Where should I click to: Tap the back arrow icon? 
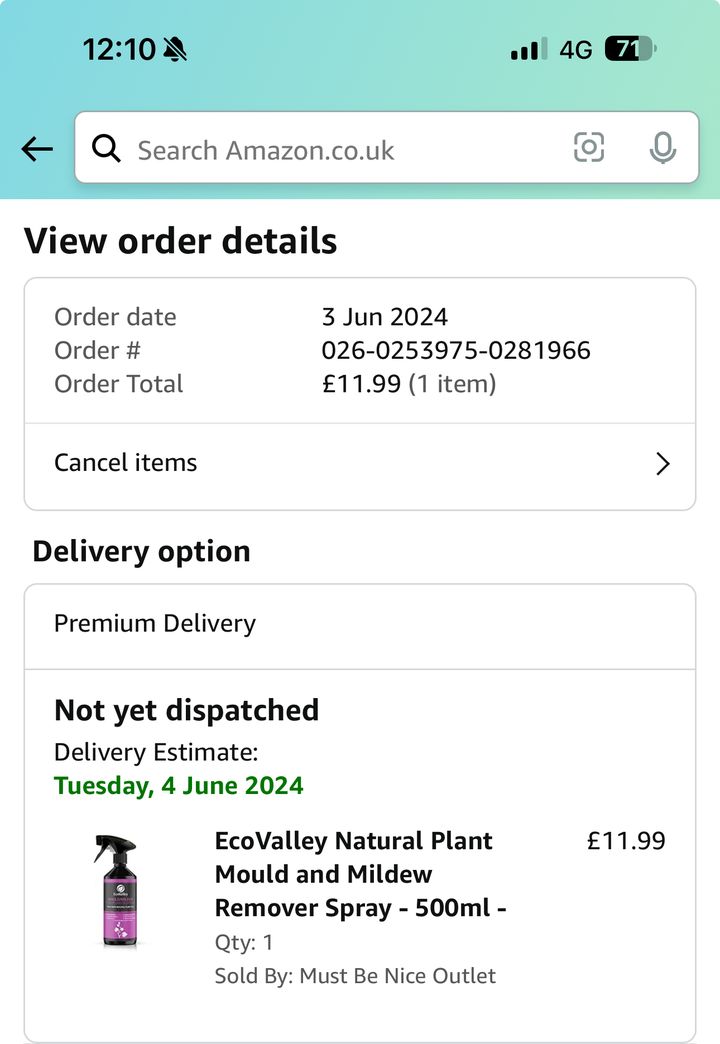(37, 148)
